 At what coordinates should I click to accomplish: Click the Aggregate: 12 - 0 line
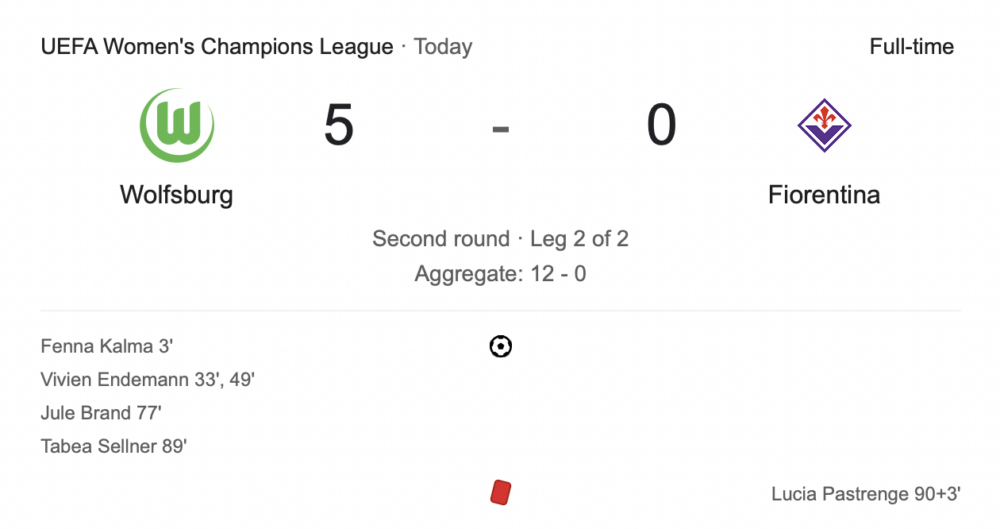[x=500, y=273]
